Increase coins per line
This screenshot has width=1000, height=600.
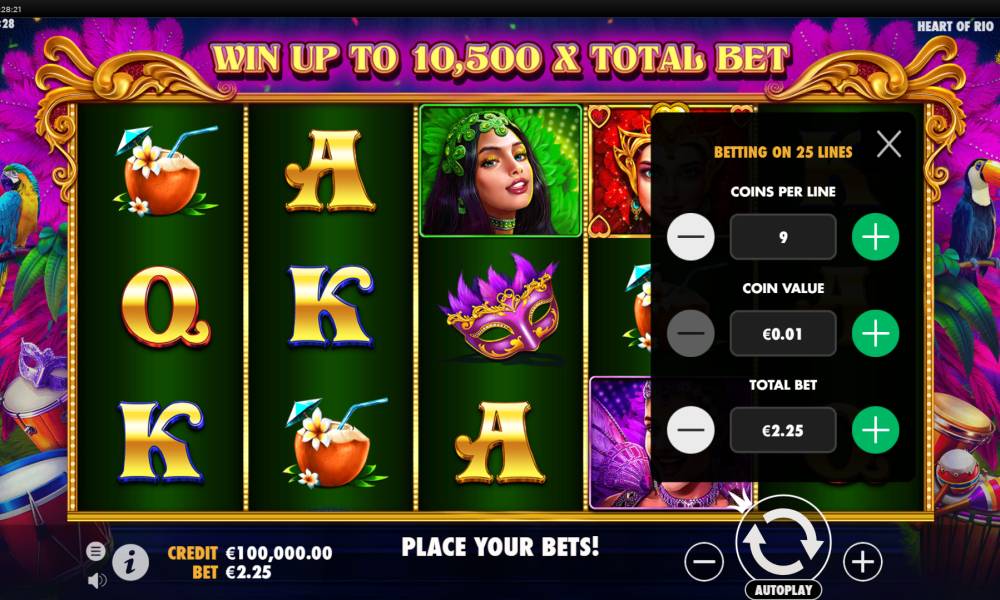pyautogui.click(x=876, y=237)
